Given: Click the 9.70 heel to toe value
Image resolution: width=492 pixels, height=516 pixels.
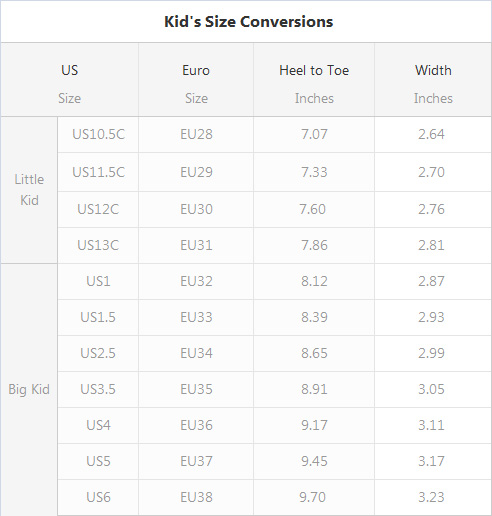Looking at the screenshot, I should pos(312,497).
